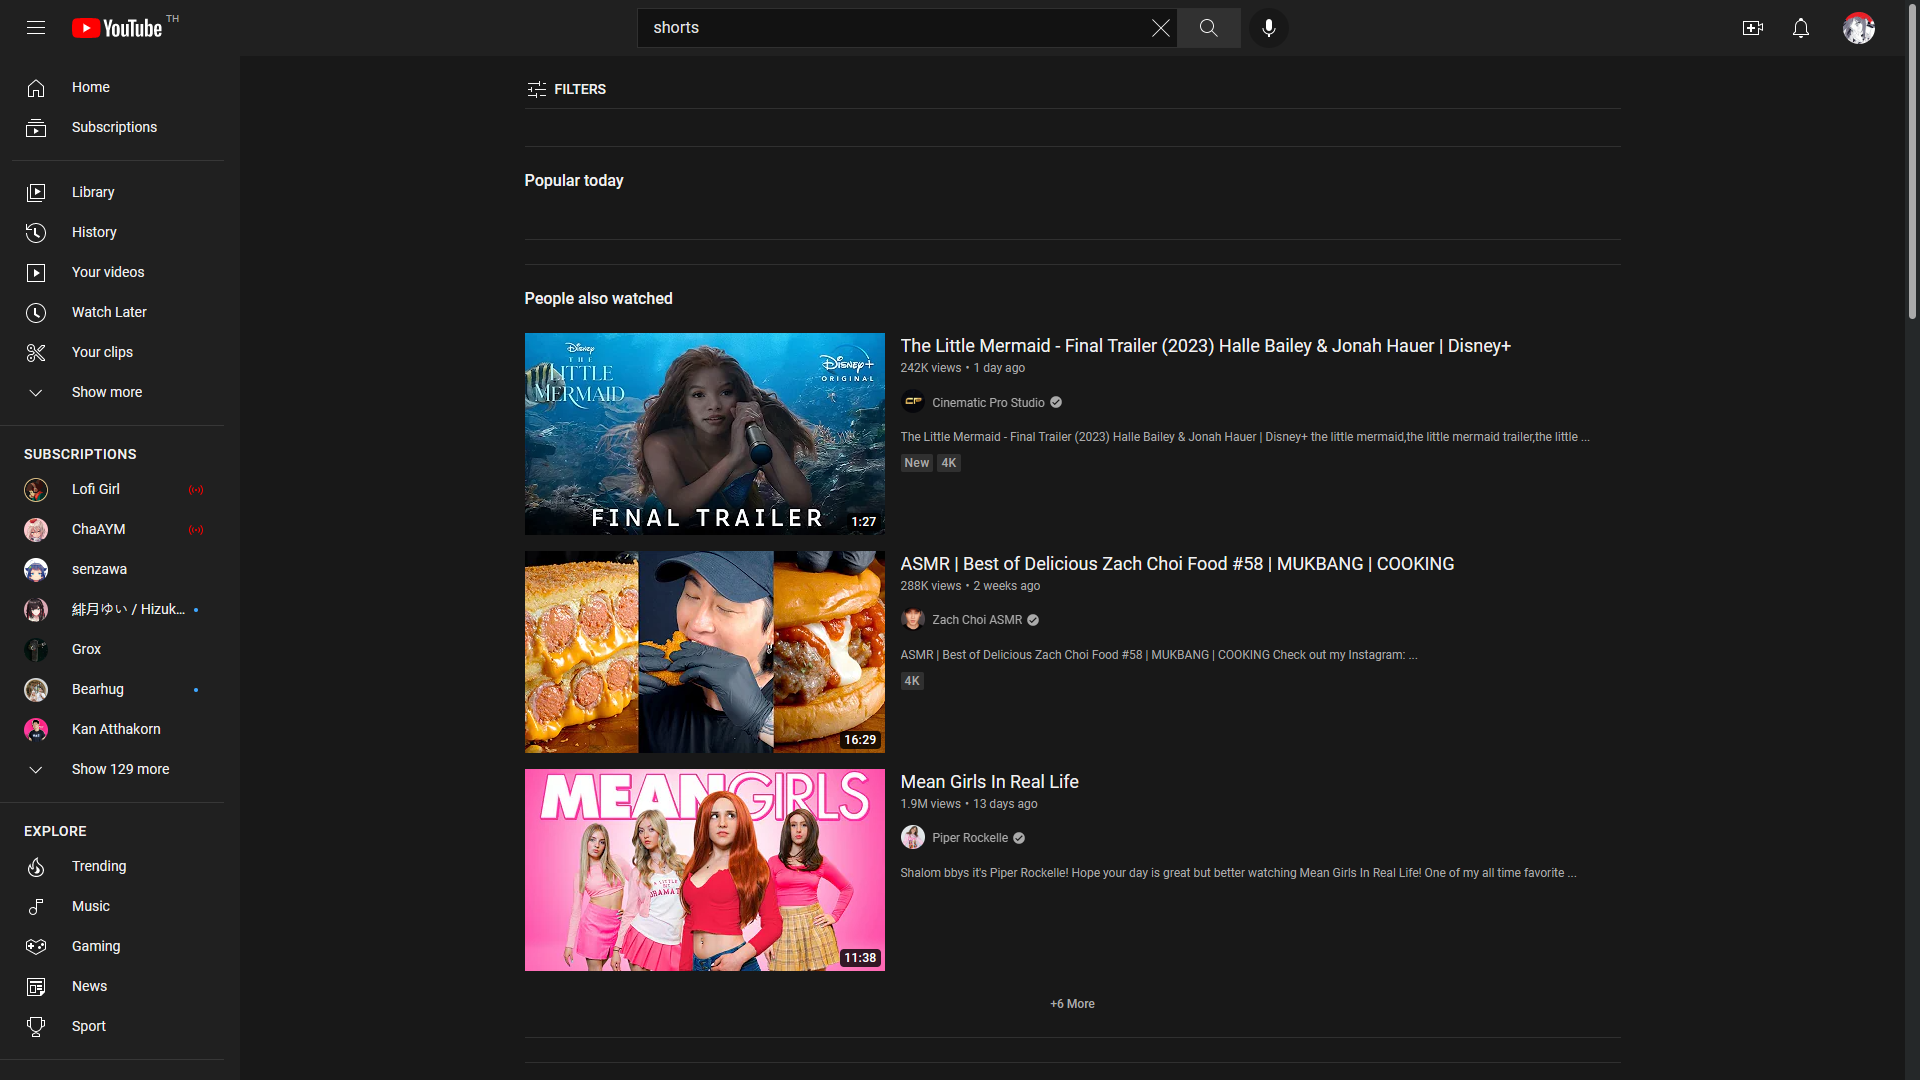This screenshot has width=1920, height=1080.
Task: Open ChaAYM channel avatar
Action: tap(36, 530)
